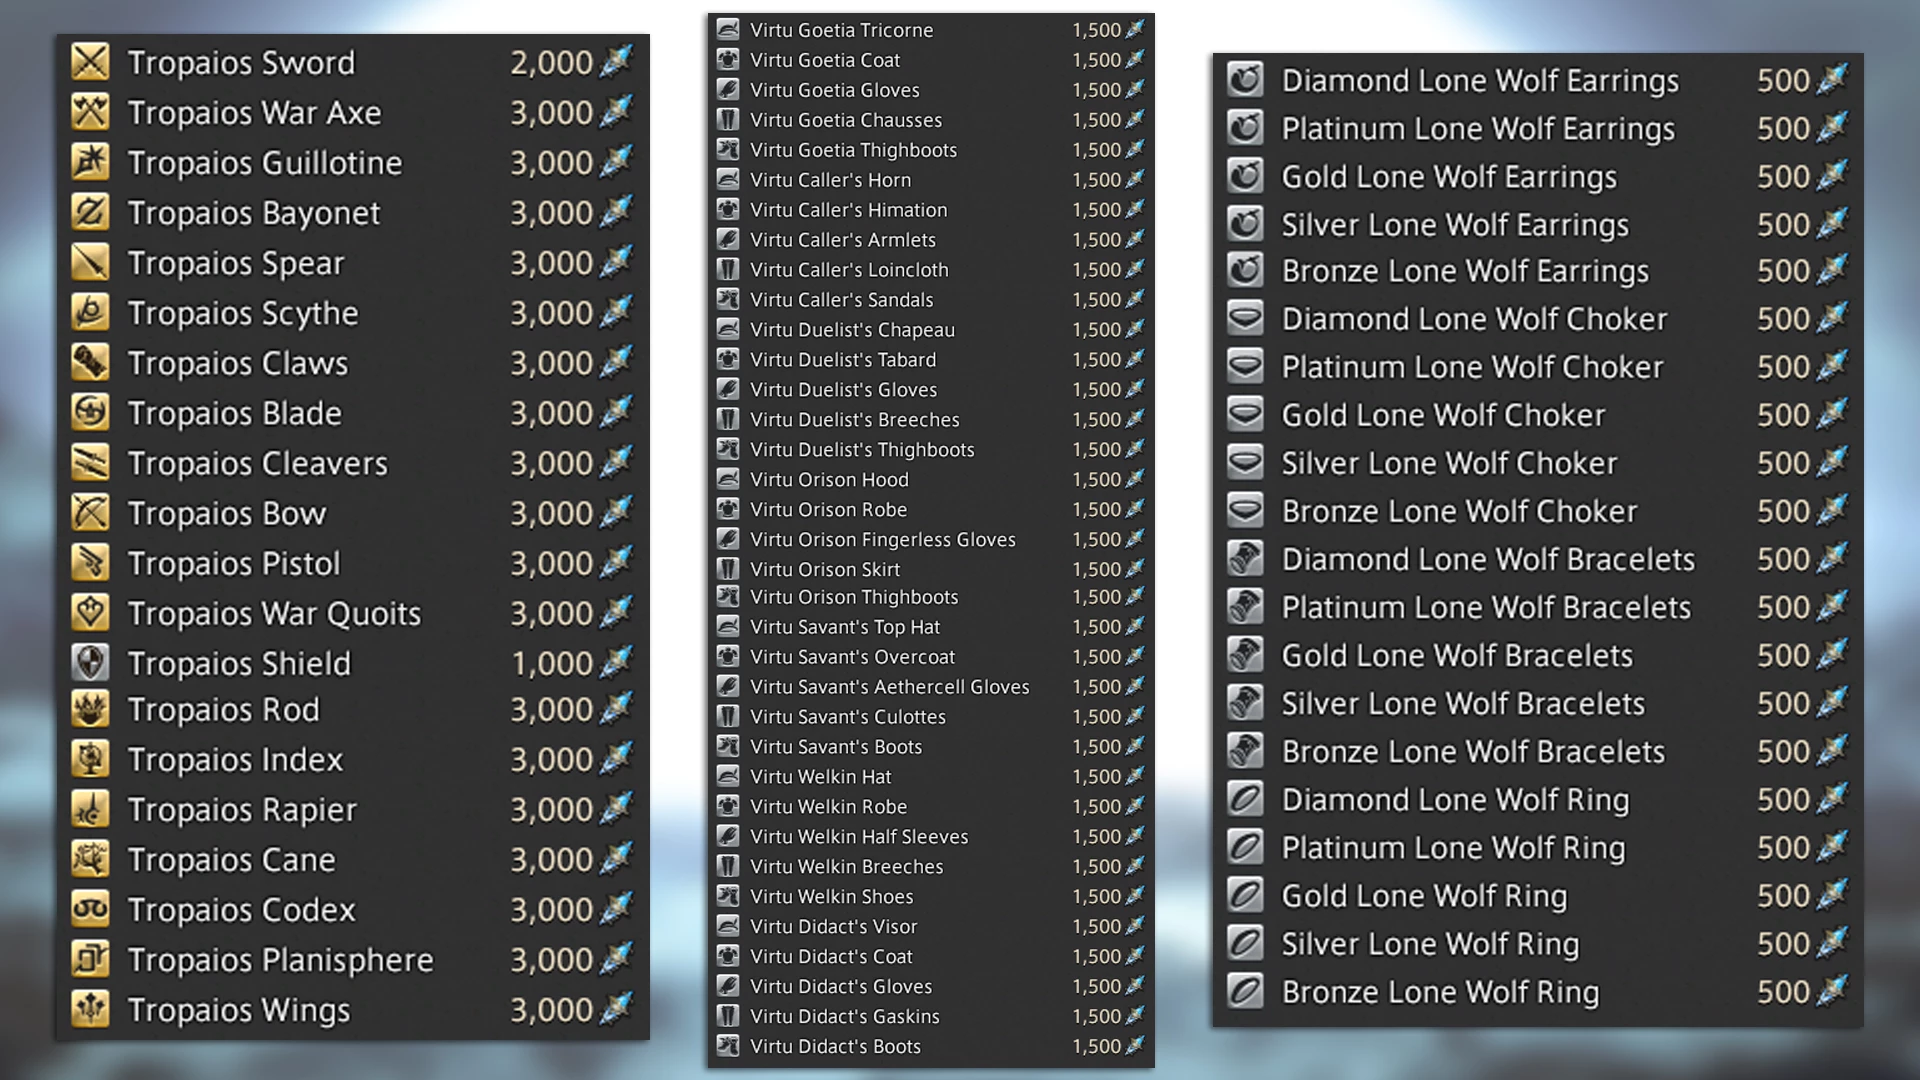Click the Platinum Lone Wolf Bracelets icon

point(1245,607)
